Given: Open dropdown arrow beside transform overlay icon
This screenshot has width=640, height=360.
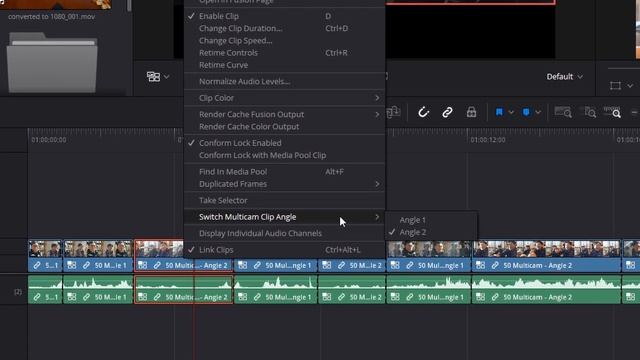Looking at the screenshot, I should coord(630,86).
